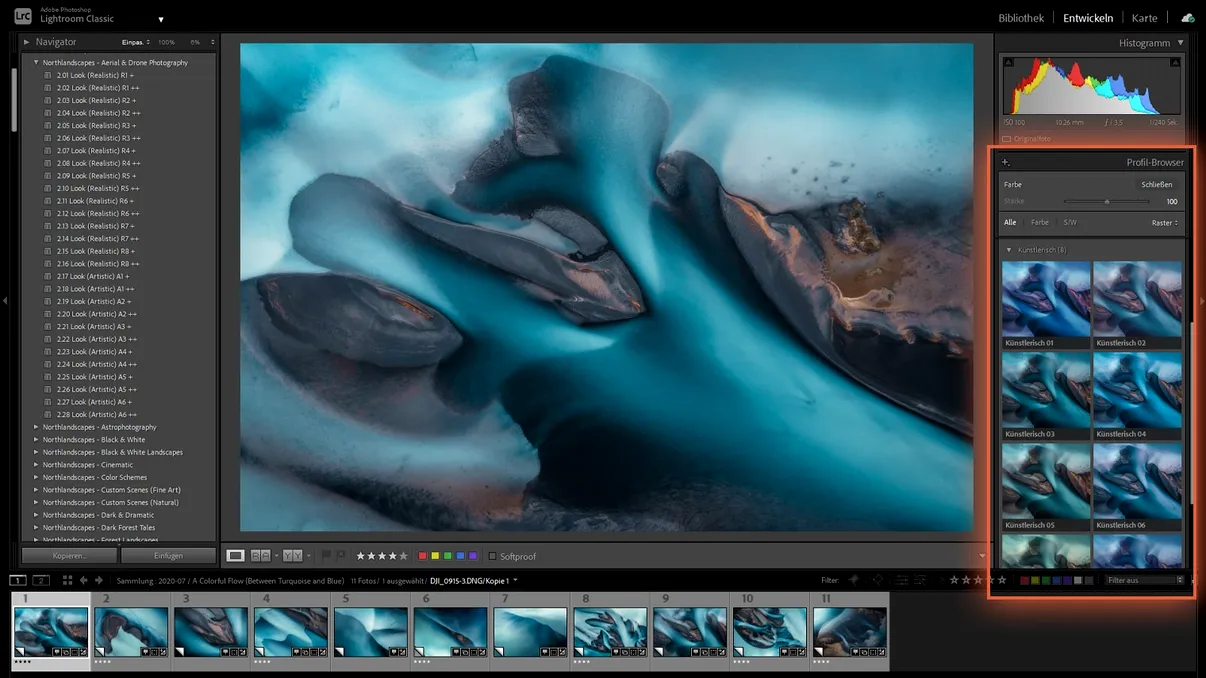Click the next photo arrow in the filmstrip bar

tap(97, 579)
